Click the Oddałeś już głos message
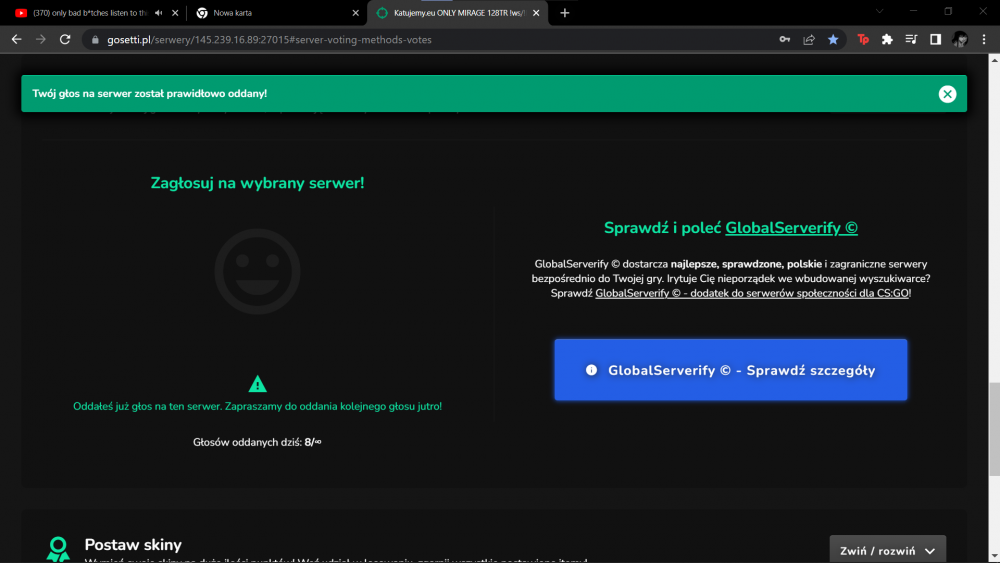This screenshot has height=563, width=1000. click(x=257, y=406)
